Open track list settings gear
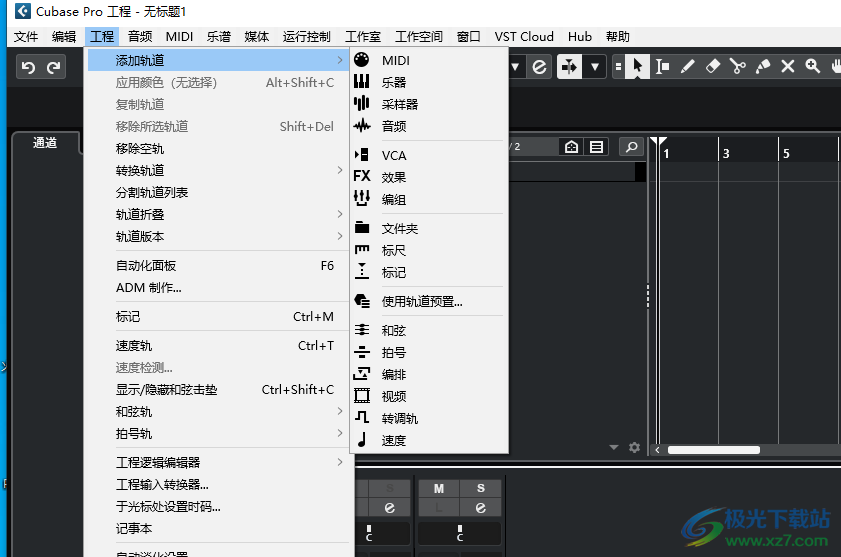This screenshot has height=557, width=841. click(635, 448)
